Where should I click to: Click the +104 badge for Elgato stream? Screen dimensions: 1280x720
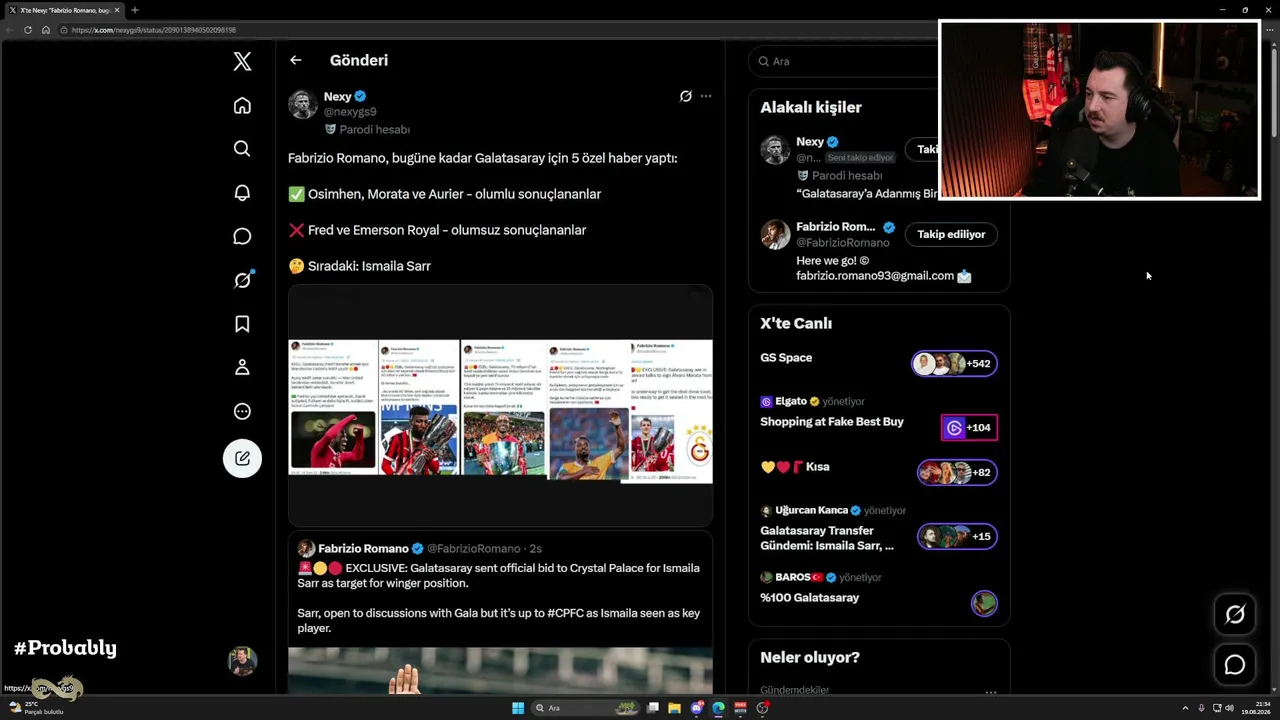click(x=968, y=428)
